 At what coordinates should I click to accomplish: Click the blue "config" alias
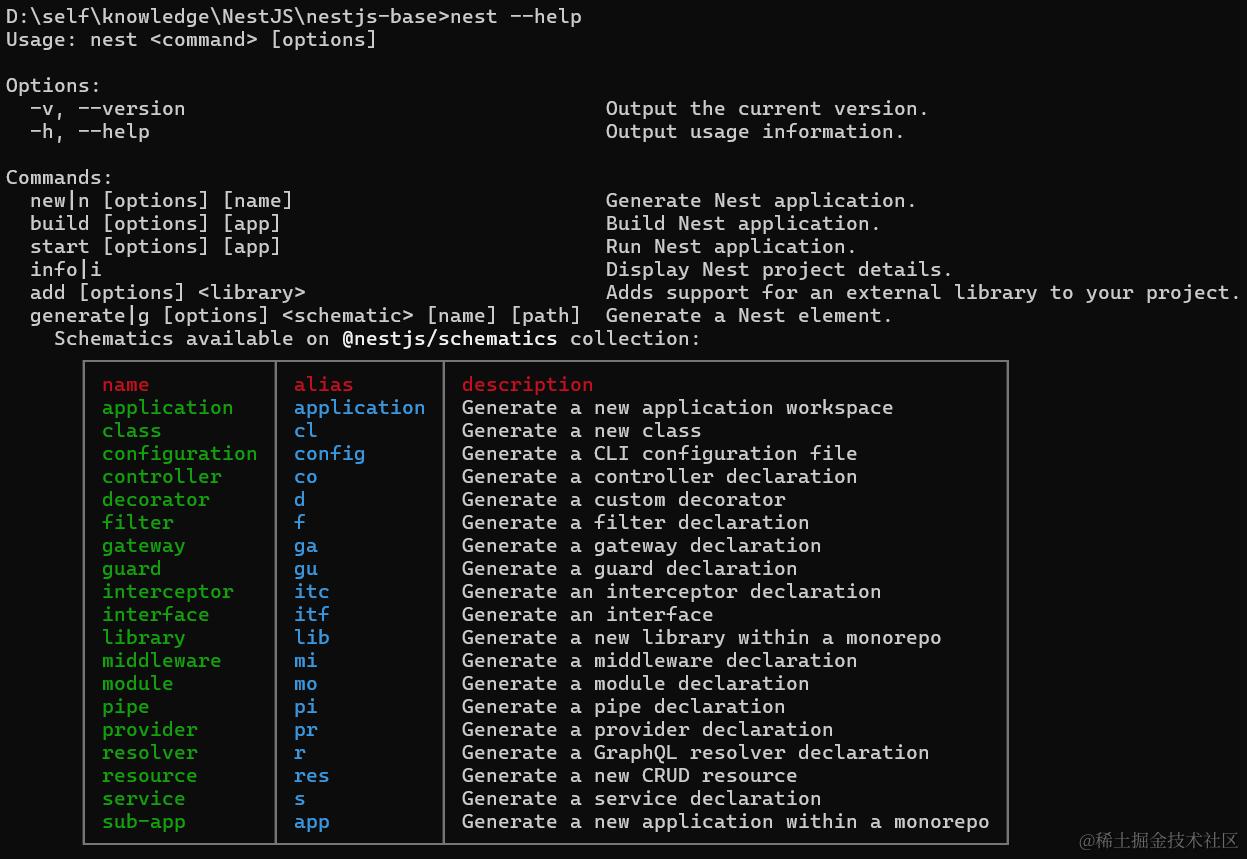pyautogui.click(x=329, y=453)
